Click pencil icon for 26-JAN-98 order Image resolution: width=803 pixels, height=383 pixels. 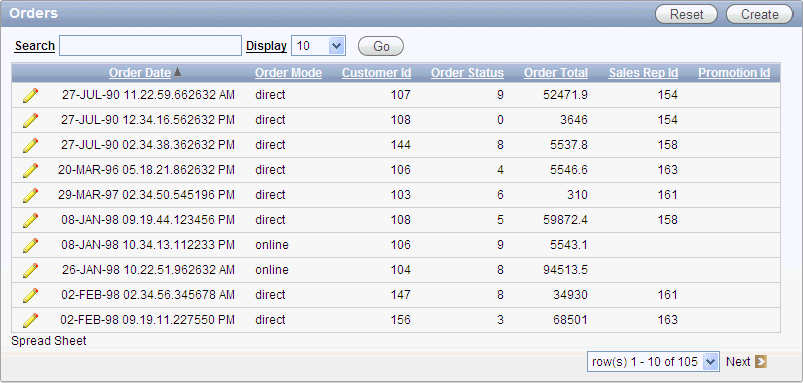pos(30,270)
